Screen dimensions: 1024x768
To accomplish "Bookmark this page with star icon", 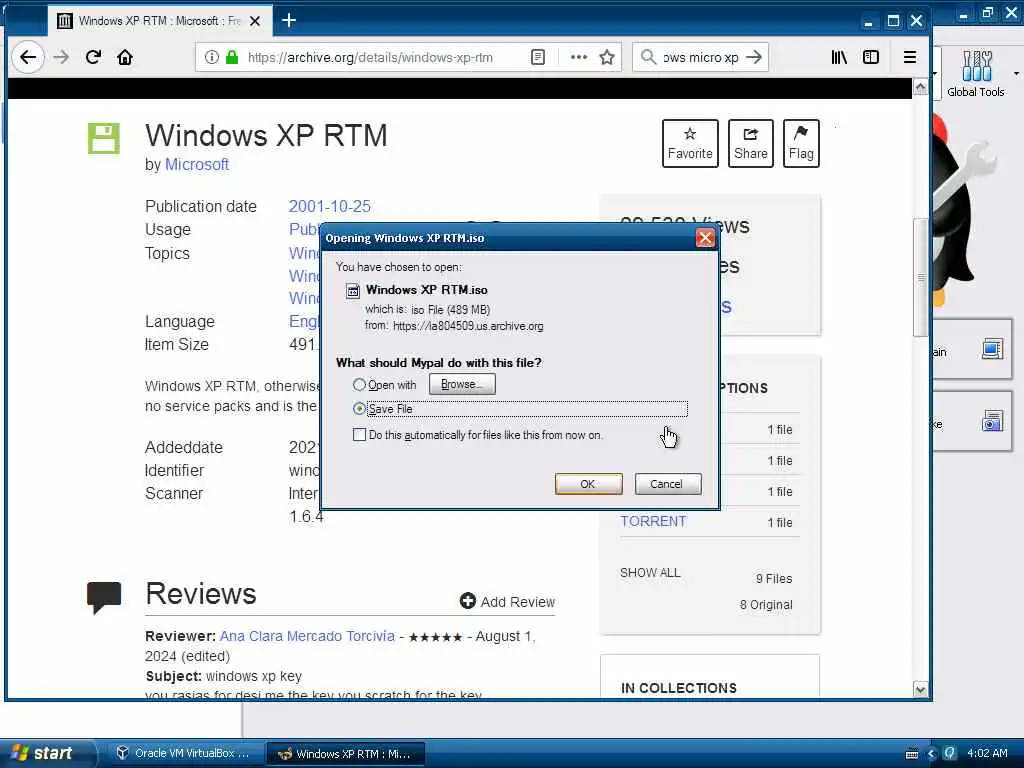I will (x=607, y=57).
